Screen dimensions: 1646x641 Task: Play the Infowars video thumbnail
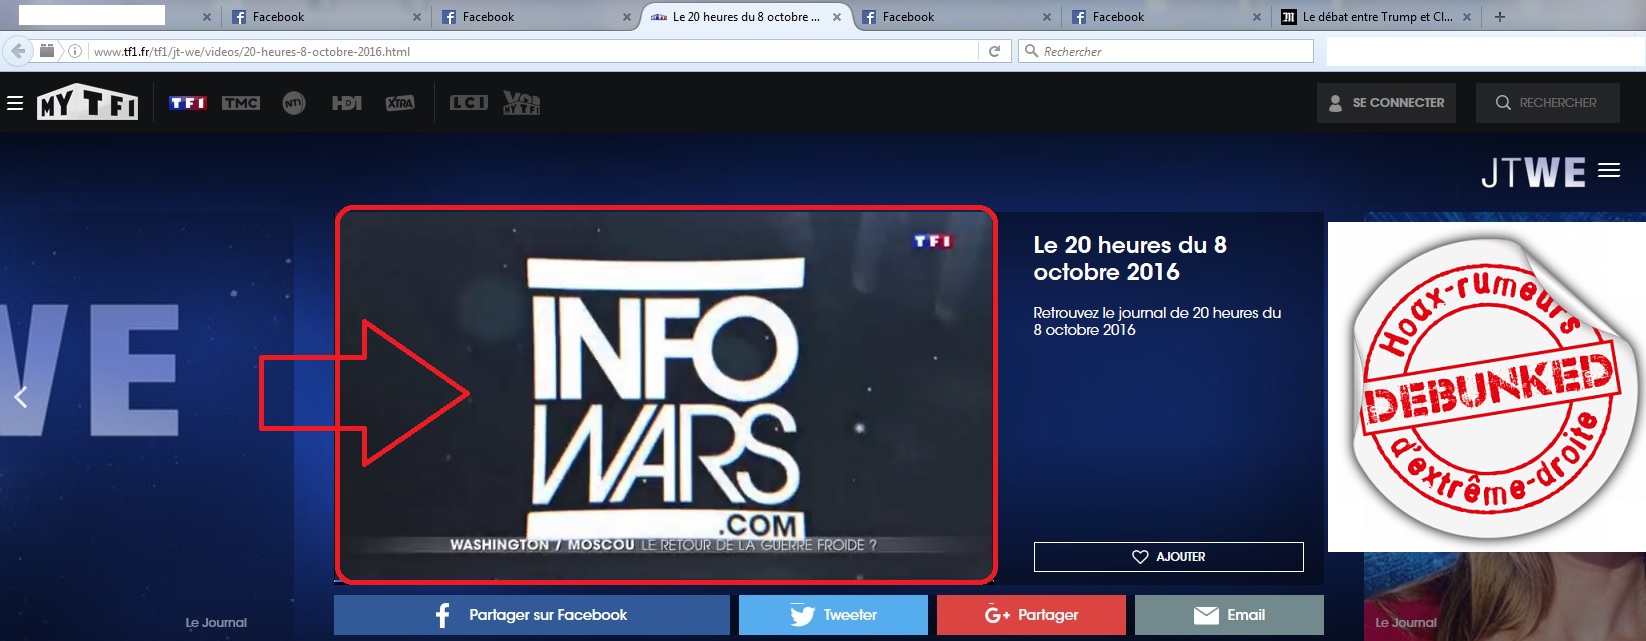pos(666,394)
